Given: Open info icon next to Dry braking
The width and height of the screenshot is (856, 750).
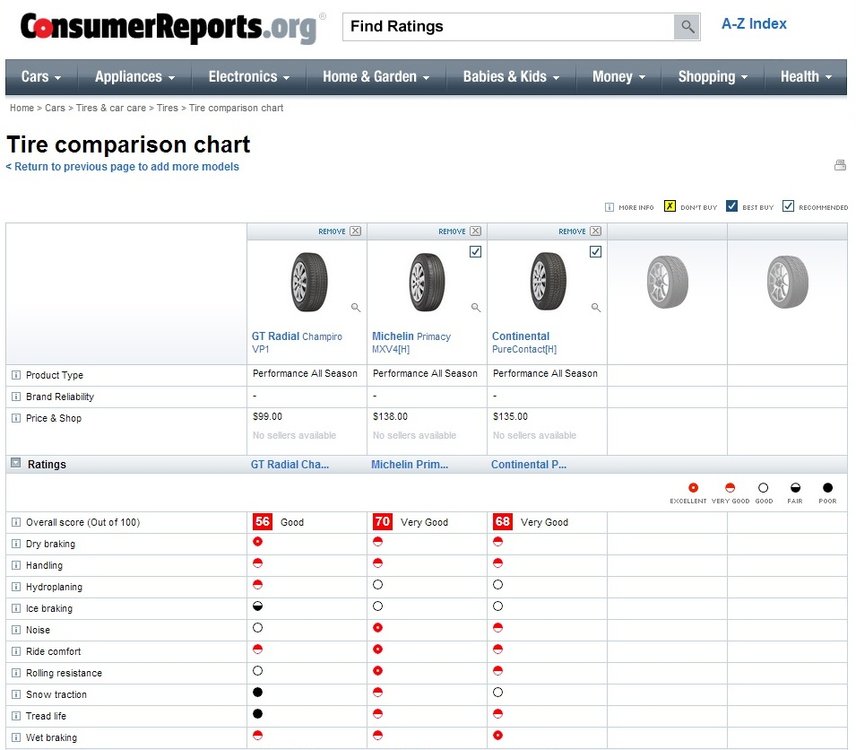Looking at the screenshot, I should (16, 544).
